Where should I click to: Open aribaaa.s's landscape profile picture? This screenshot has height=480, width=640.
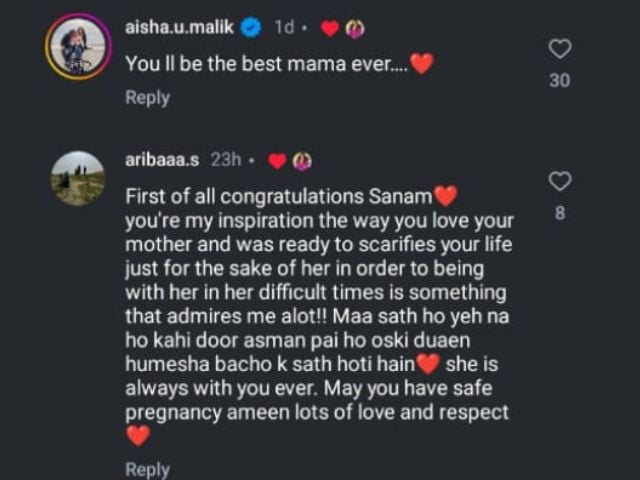(78, 178)
